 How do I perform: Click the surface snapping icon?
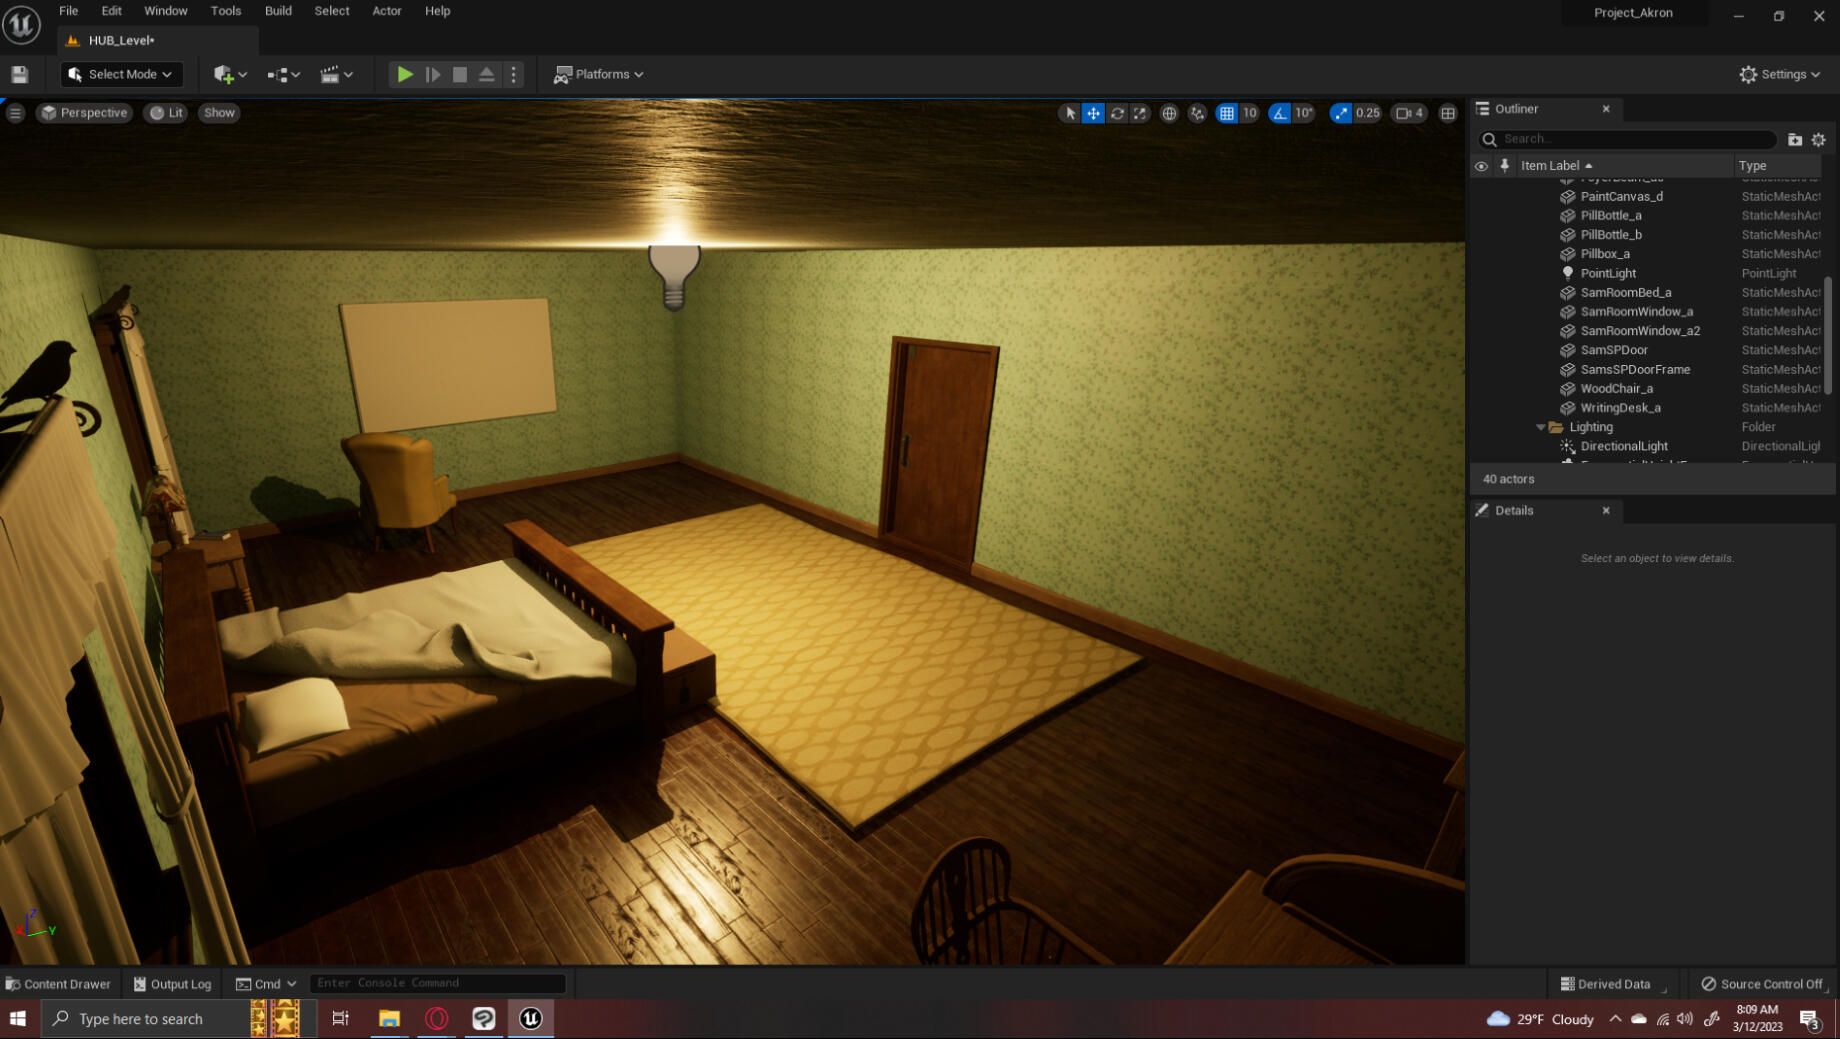click(x=1197, y=113)
